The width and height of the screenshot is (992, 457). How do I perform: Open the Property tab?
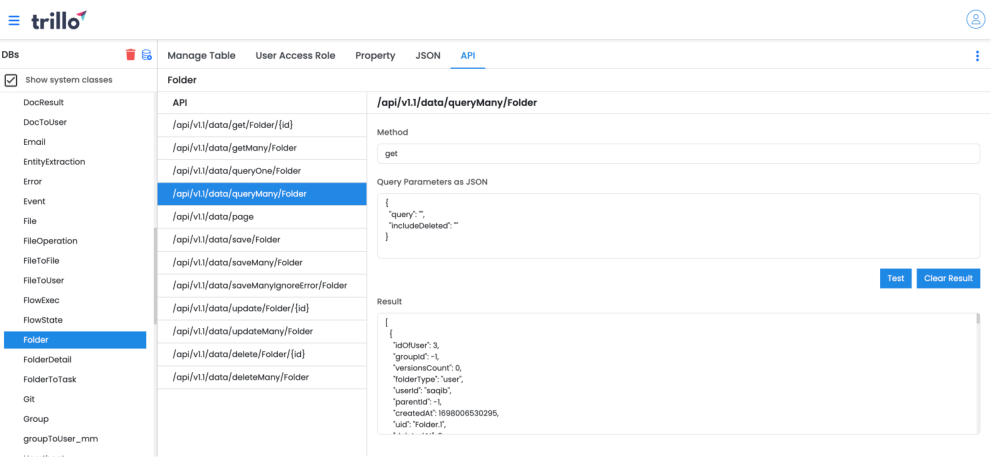pyautogui.click(x=375, y=56)
